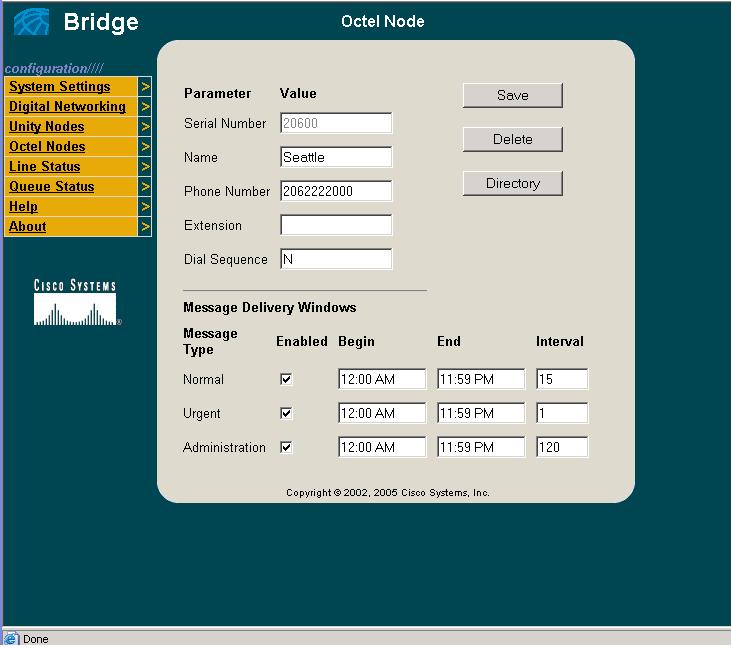Click the Message Delivery Windows heading

pyautogui.click(x=269, y=307)
